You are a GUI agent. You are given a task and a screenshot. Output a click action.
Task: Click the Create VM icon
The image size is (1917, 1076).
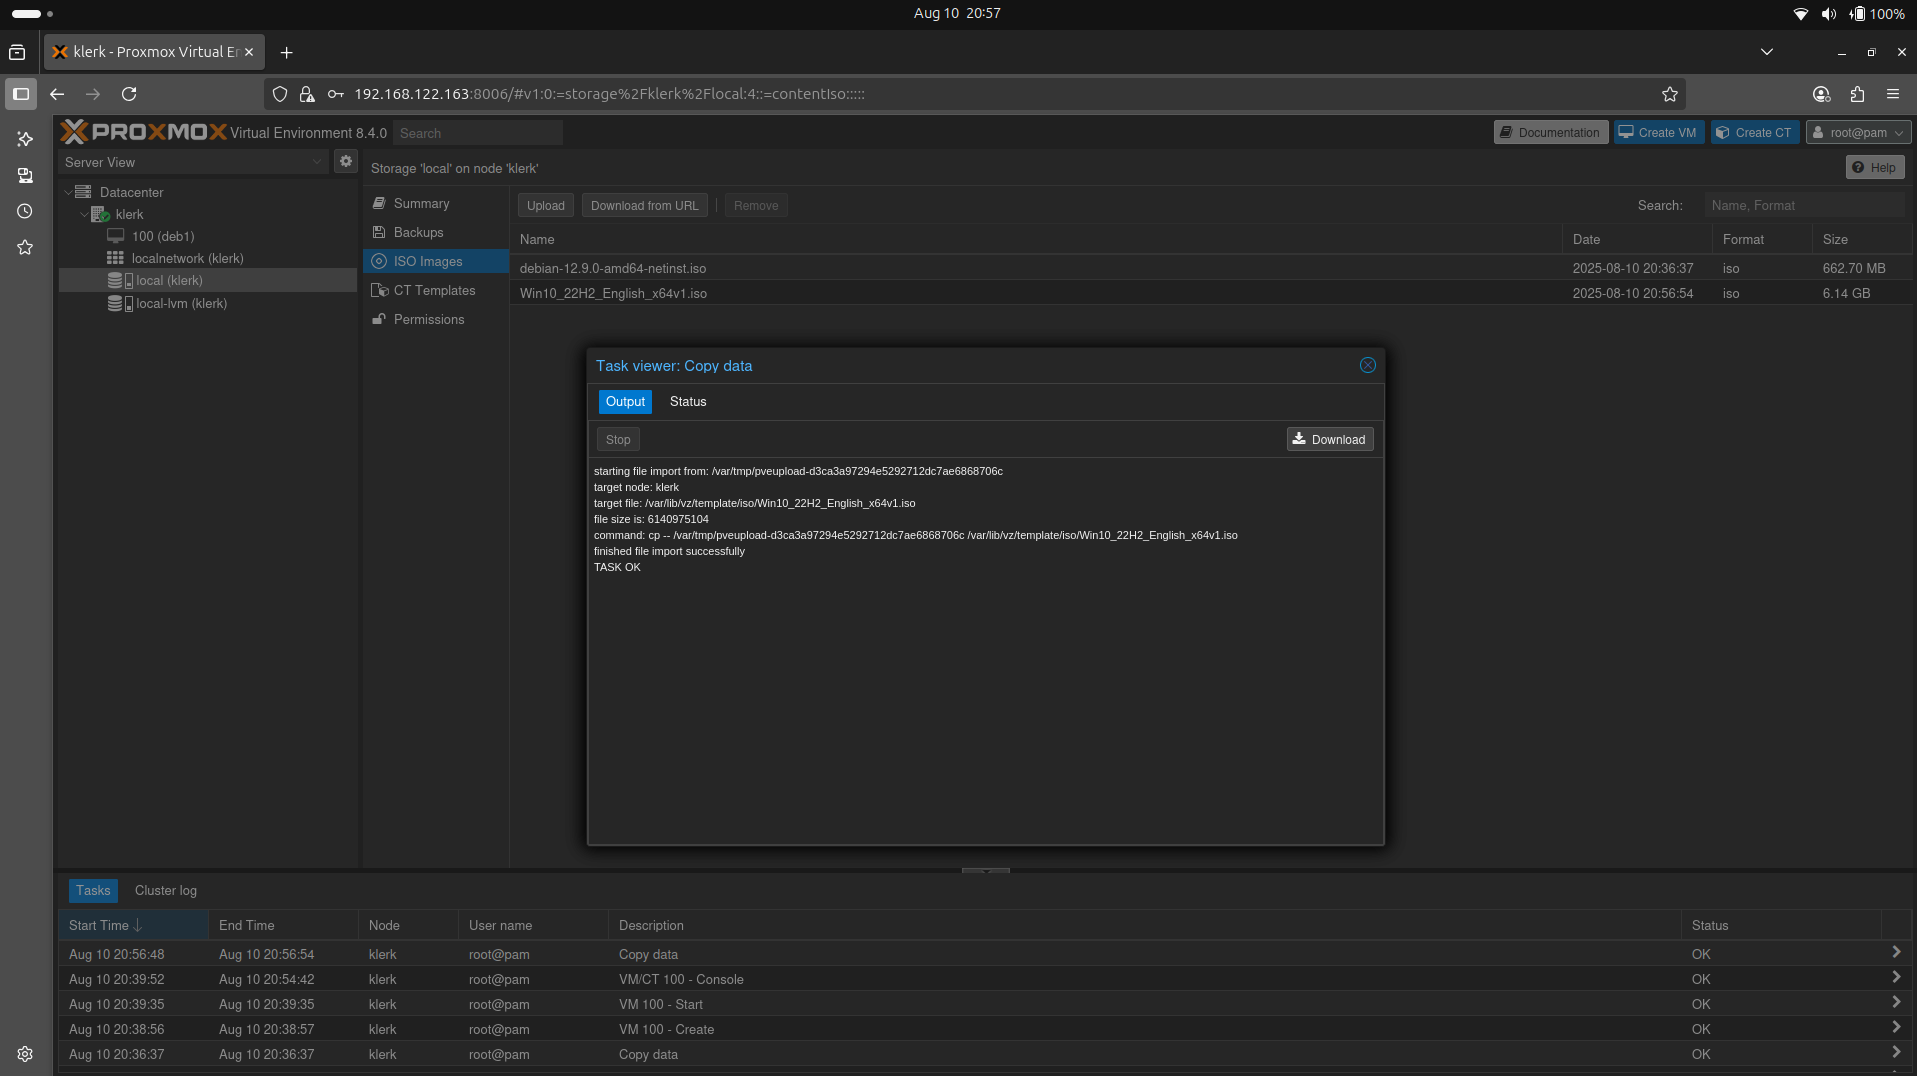tap(1625, 131)
